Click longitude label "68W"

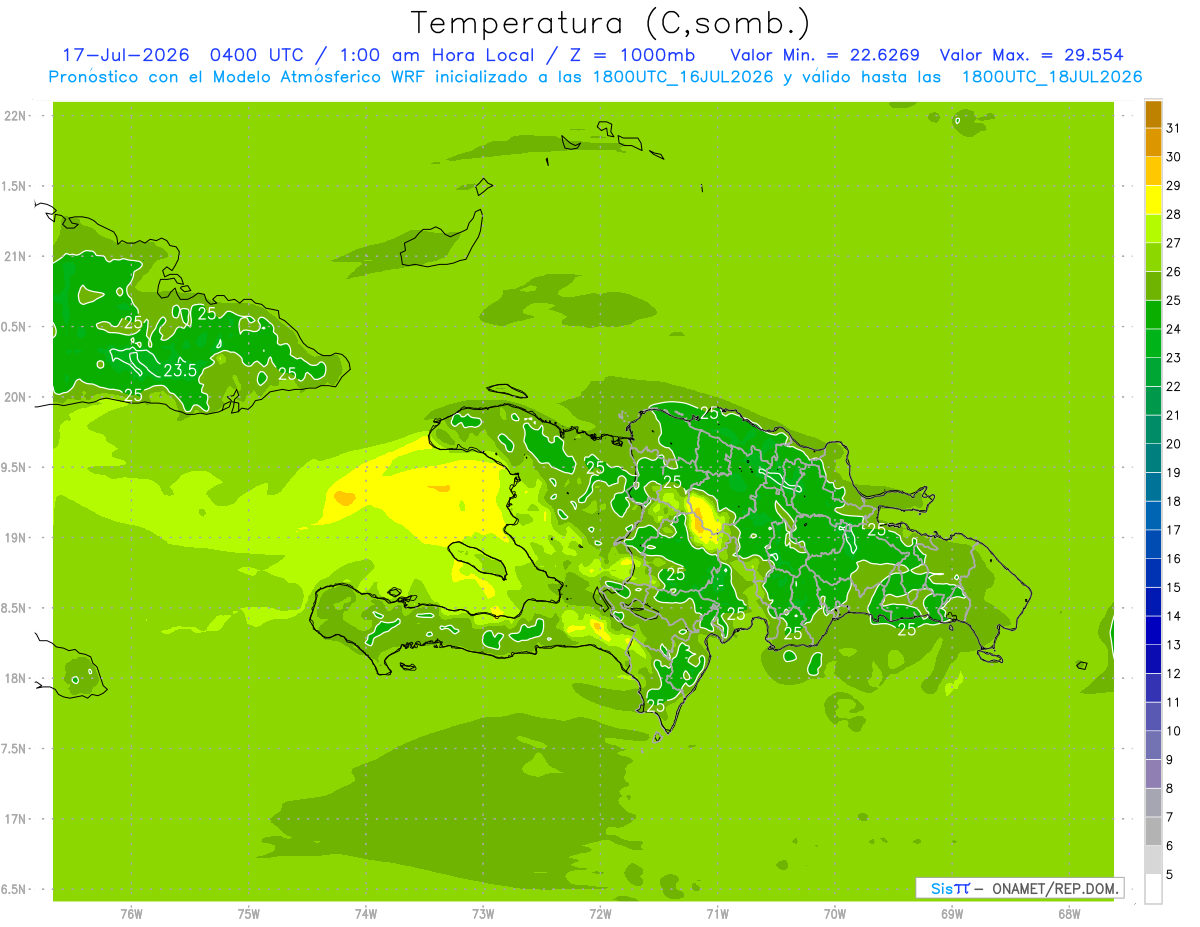click(x=1069, y=914)
